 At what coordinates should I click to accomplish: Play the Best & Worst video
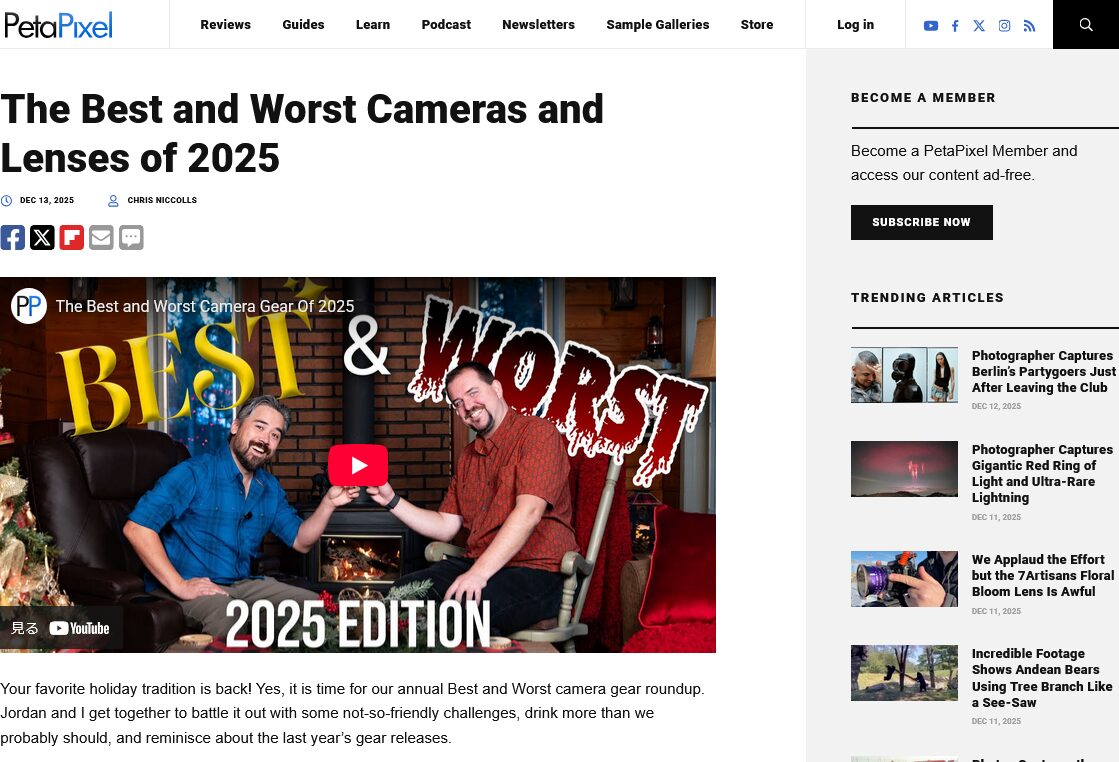357,465
